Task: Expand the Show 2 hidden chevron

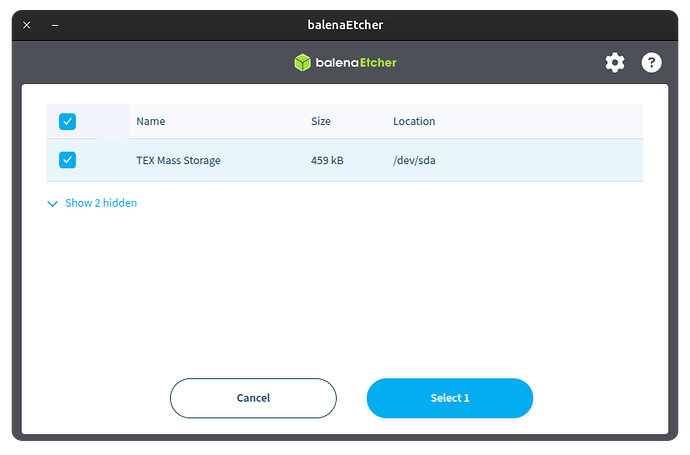Action: pos(52,204)
